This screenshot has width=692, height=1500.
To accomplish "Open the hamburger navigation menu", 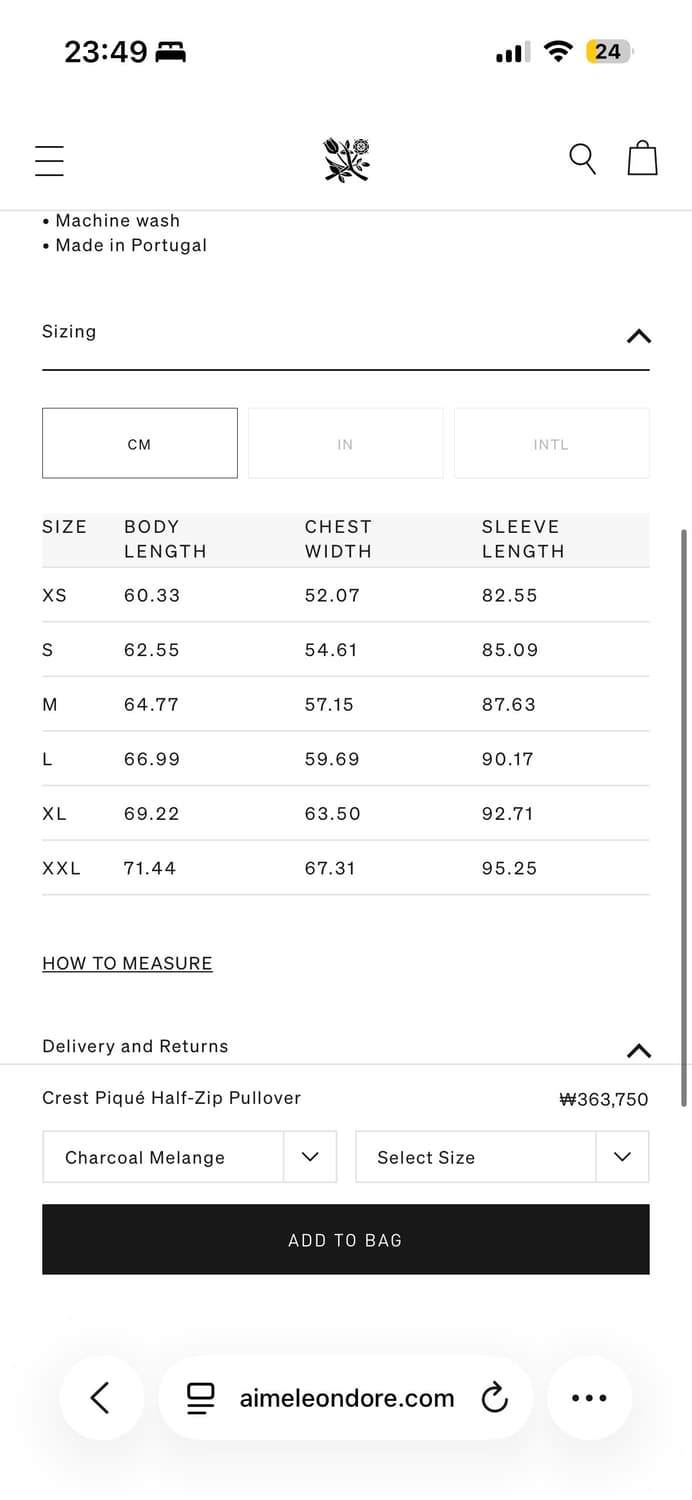I will [49, 160].
